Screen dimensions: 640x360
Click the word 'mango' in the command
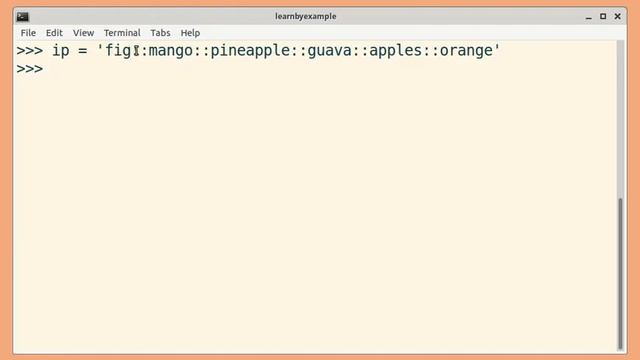pyautogui.click(x=170, y=51)
